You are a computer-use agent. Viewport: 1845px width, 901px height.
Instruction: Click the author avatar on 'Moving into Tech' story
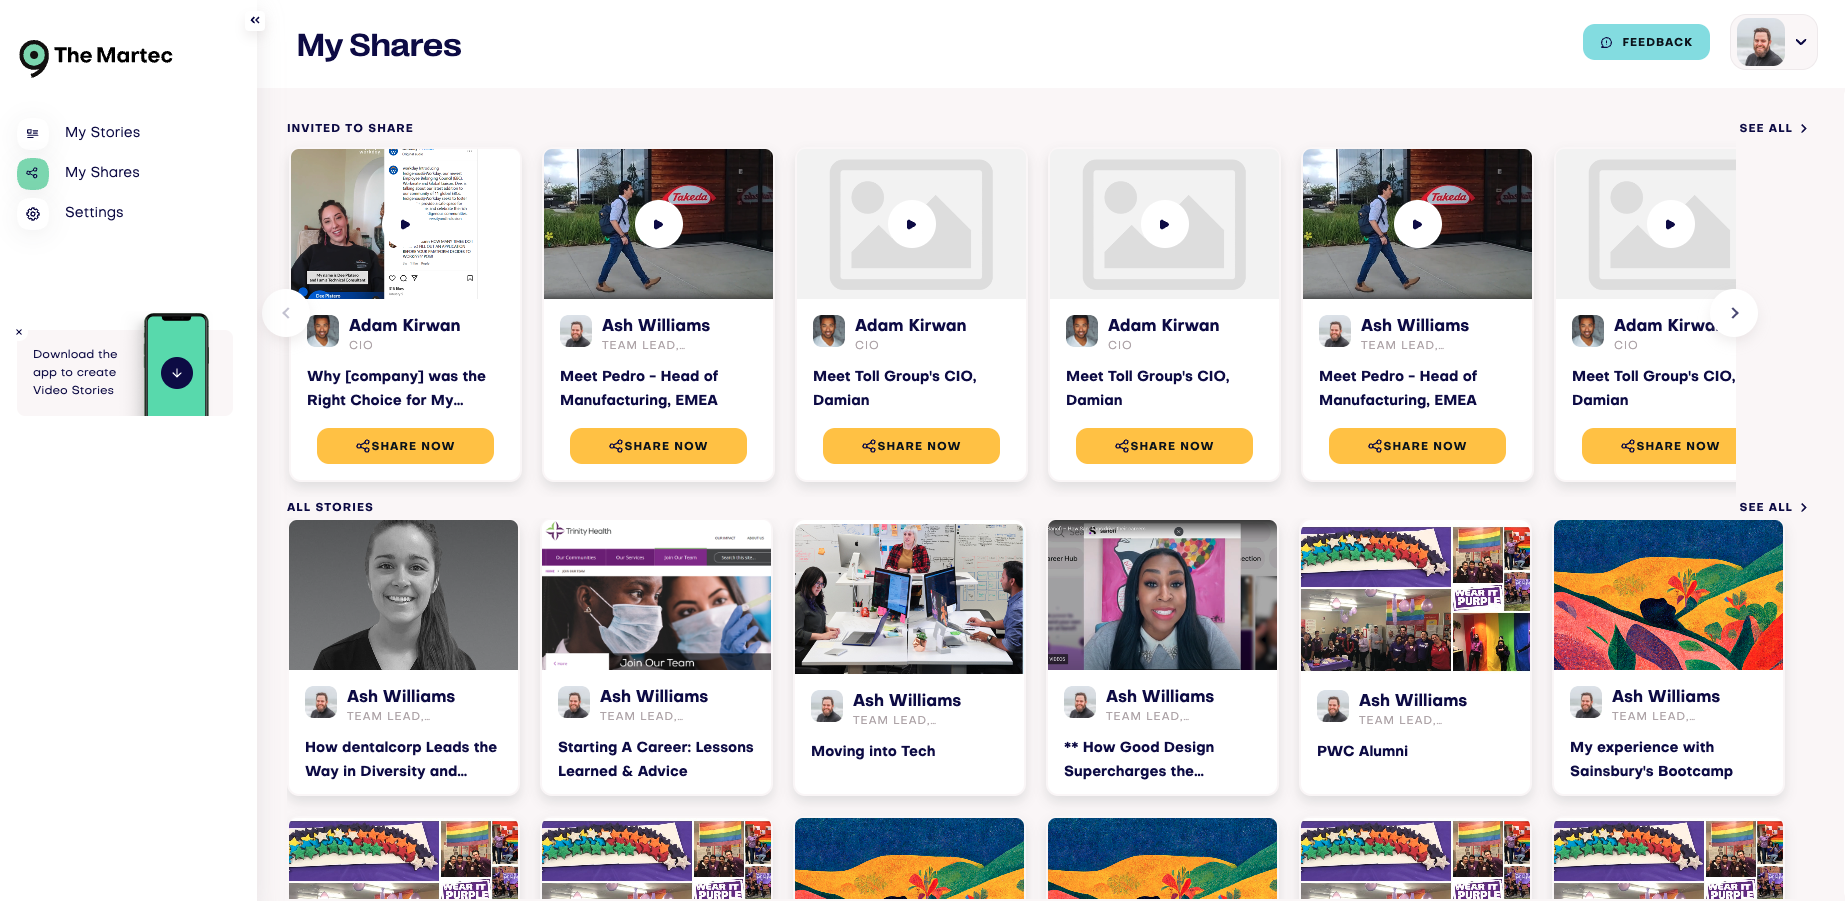tap(827, 706)
